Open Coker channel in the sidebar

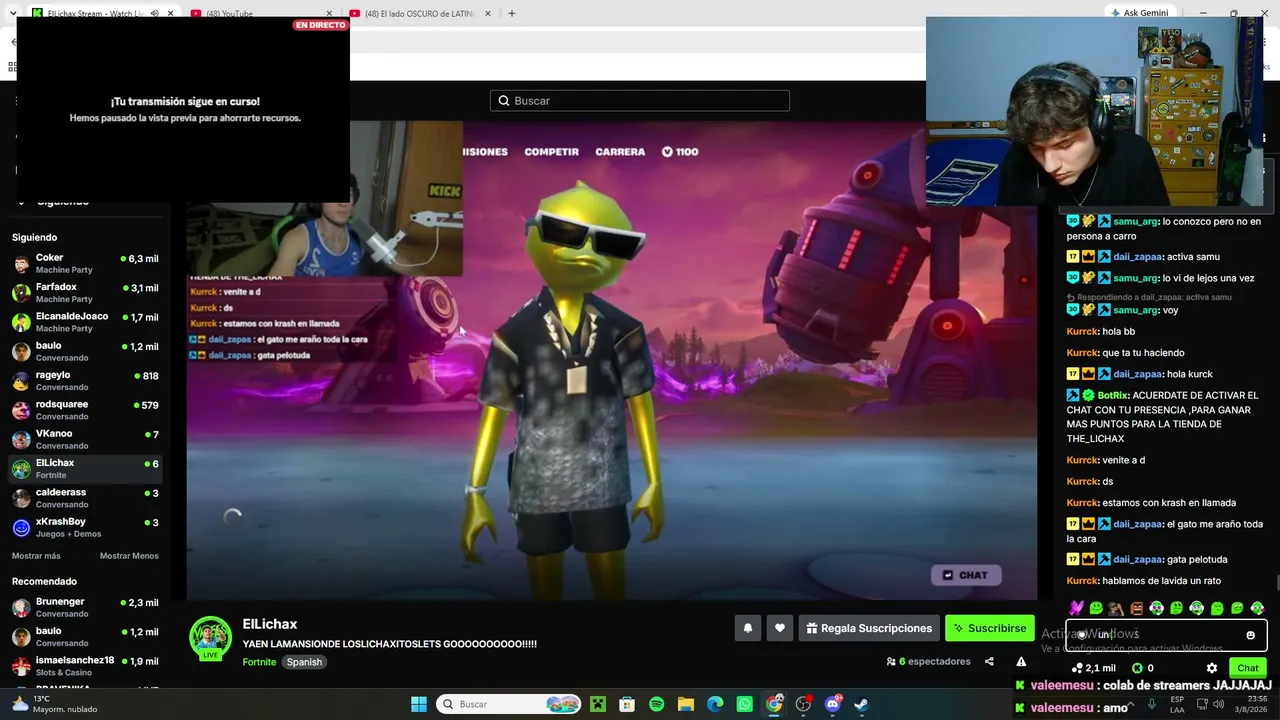85,263
